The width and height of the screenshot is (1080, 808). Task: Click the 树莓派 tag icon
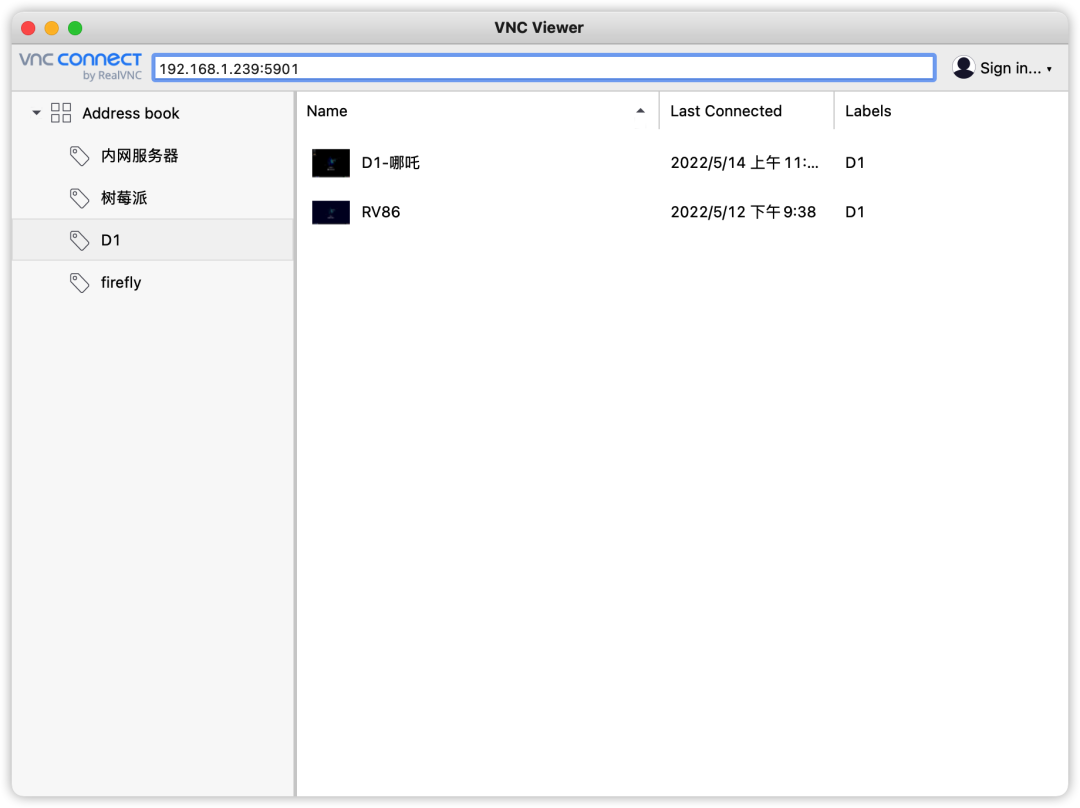click(79, 198)
